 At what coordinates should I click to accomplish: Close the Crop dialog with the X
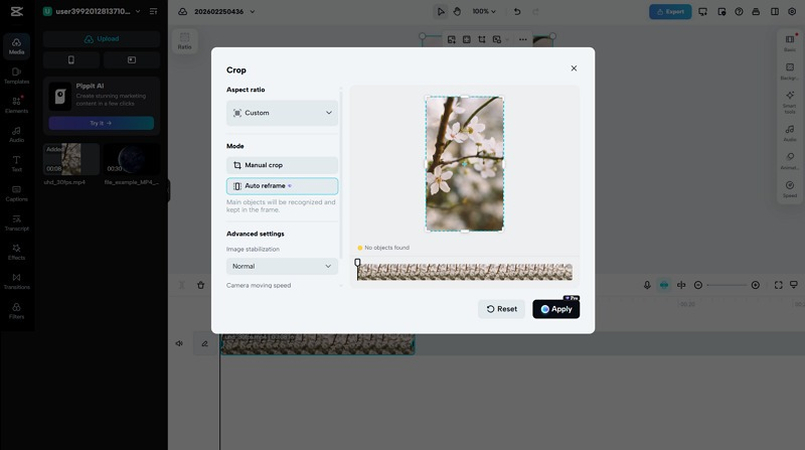tap(573, 68)
